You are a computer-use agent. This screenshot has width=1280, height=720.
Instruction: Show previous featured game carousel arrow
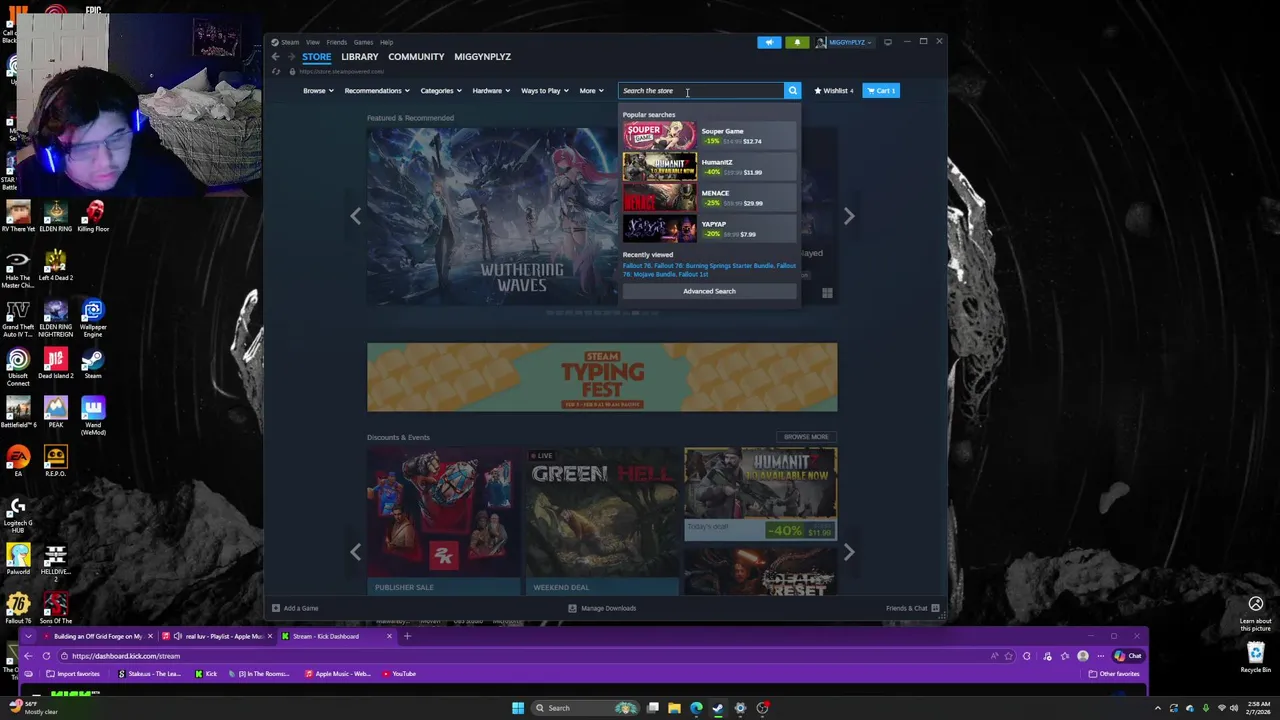[356, 216]
